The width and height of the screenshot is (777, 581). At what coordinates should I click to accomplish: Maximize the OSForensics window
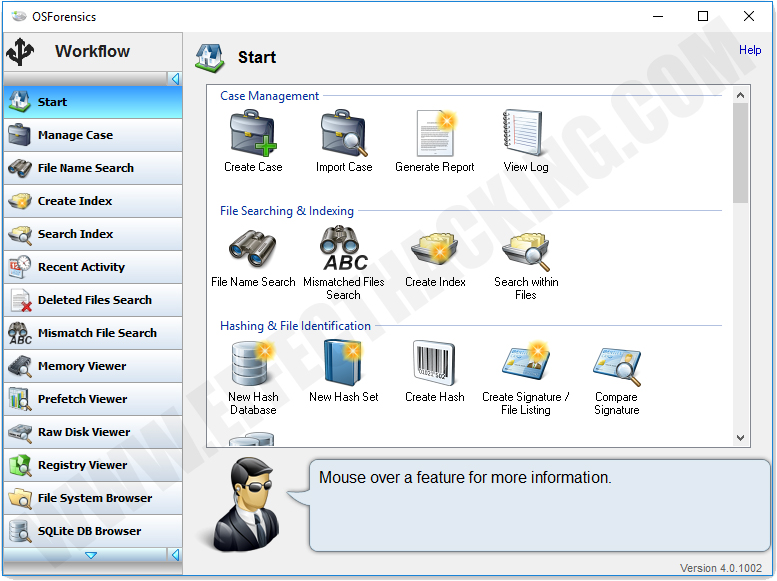(x=703, y=16)
